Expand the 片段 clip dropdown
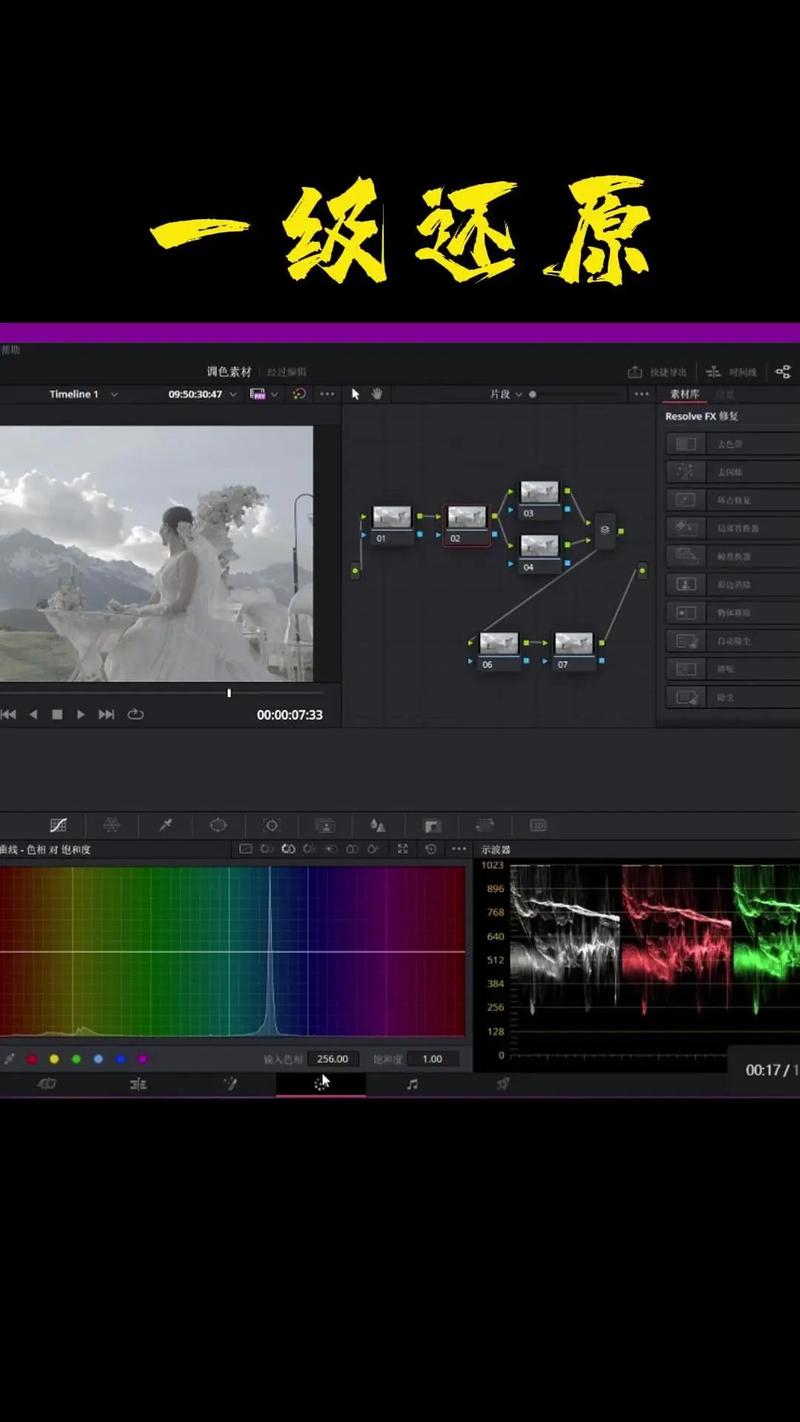The height and width of the screenshot is (1422, 800). point(518,394)
